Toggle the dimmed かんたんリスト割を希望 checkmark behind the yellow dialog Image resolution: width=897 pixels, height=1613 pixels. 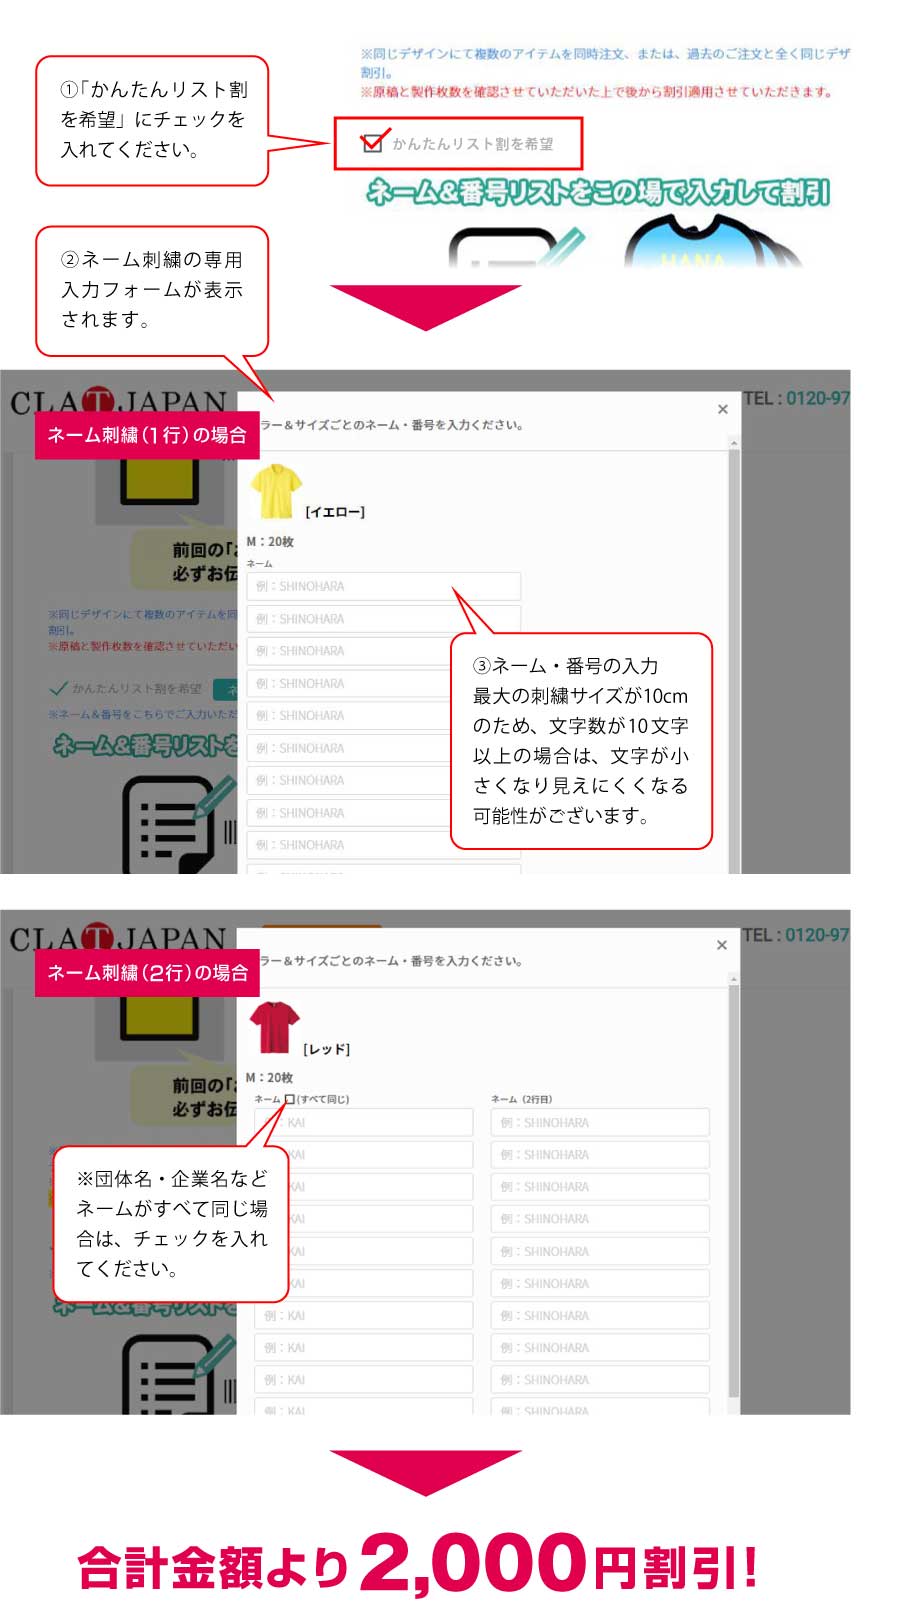[x=59, y=688]
